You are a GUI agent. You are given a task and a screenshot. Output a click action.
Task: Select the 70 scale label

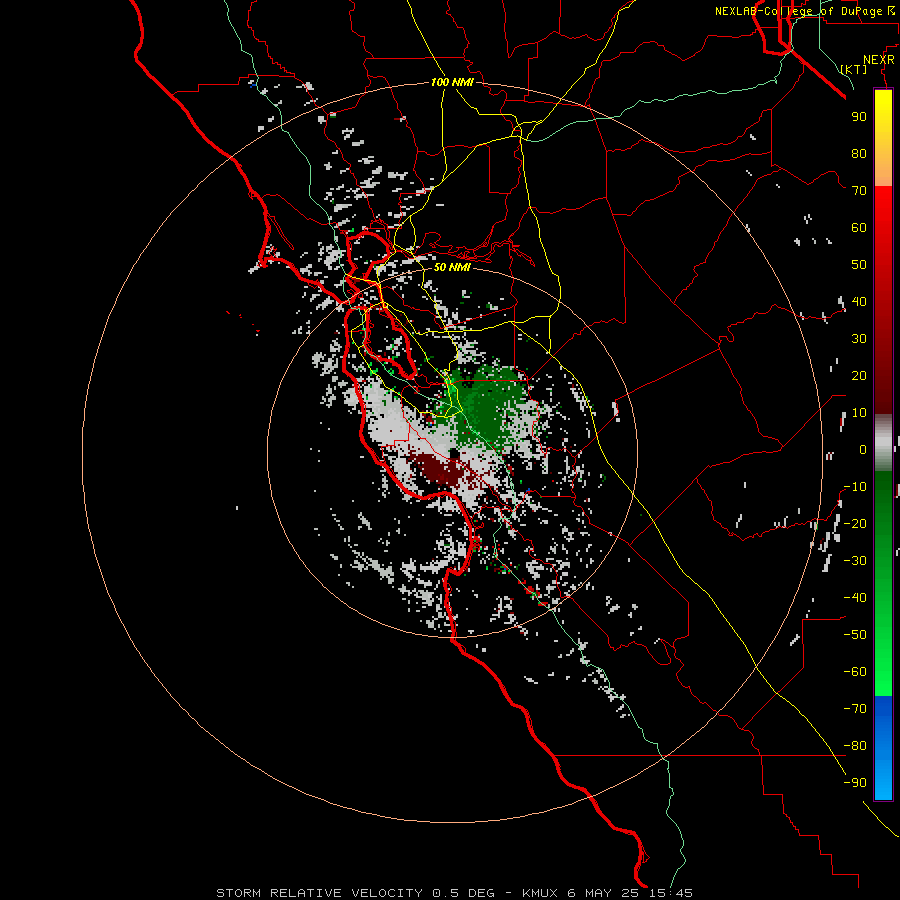click(x=859, y=191)
